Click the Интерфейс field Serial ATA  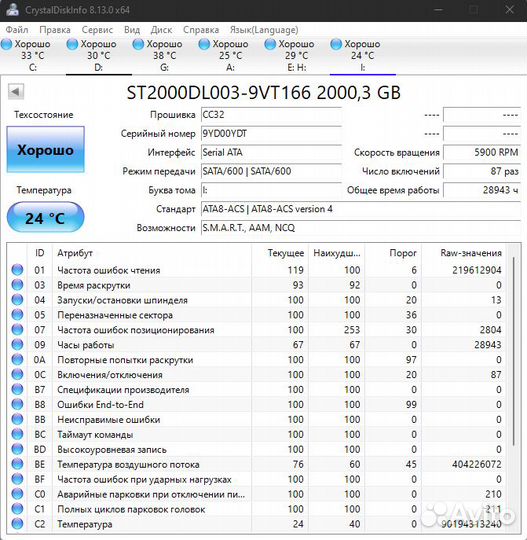(271, 153)
